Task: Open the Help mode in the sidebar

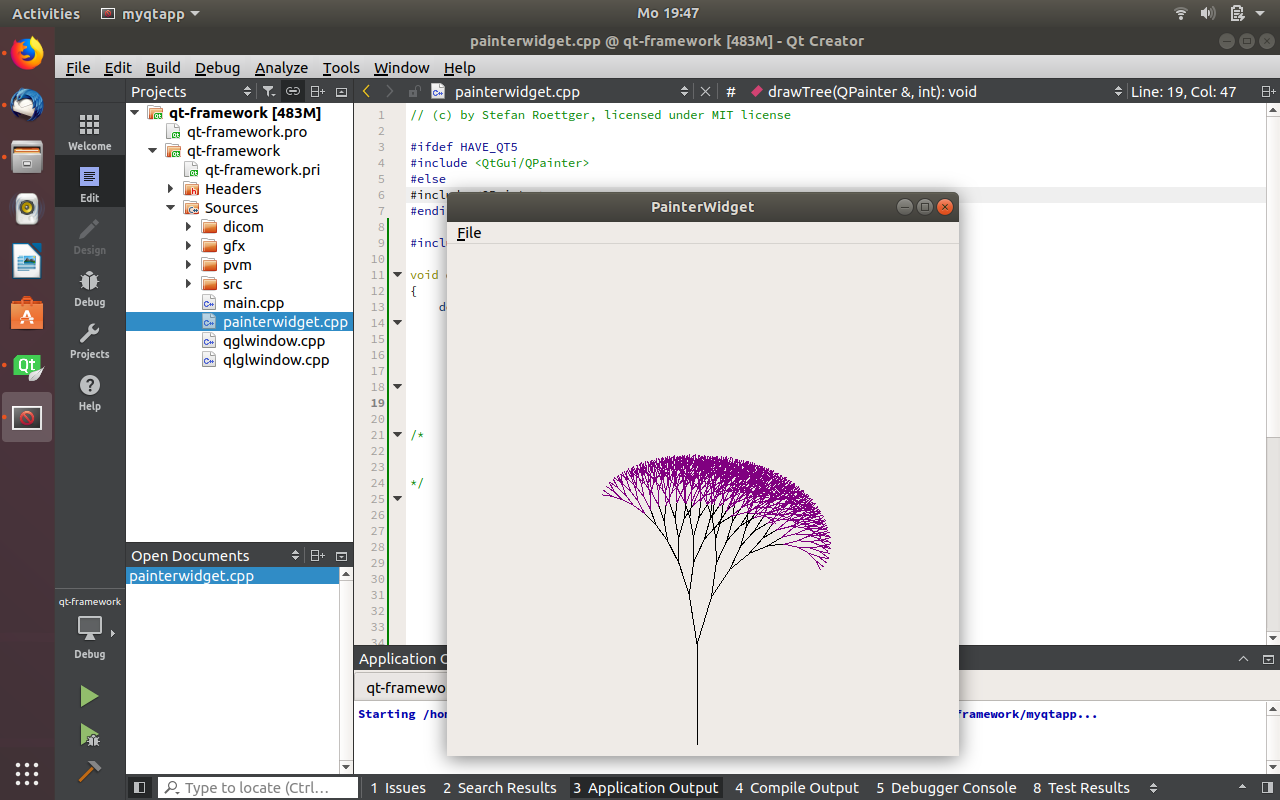Action: click(89, 392)
